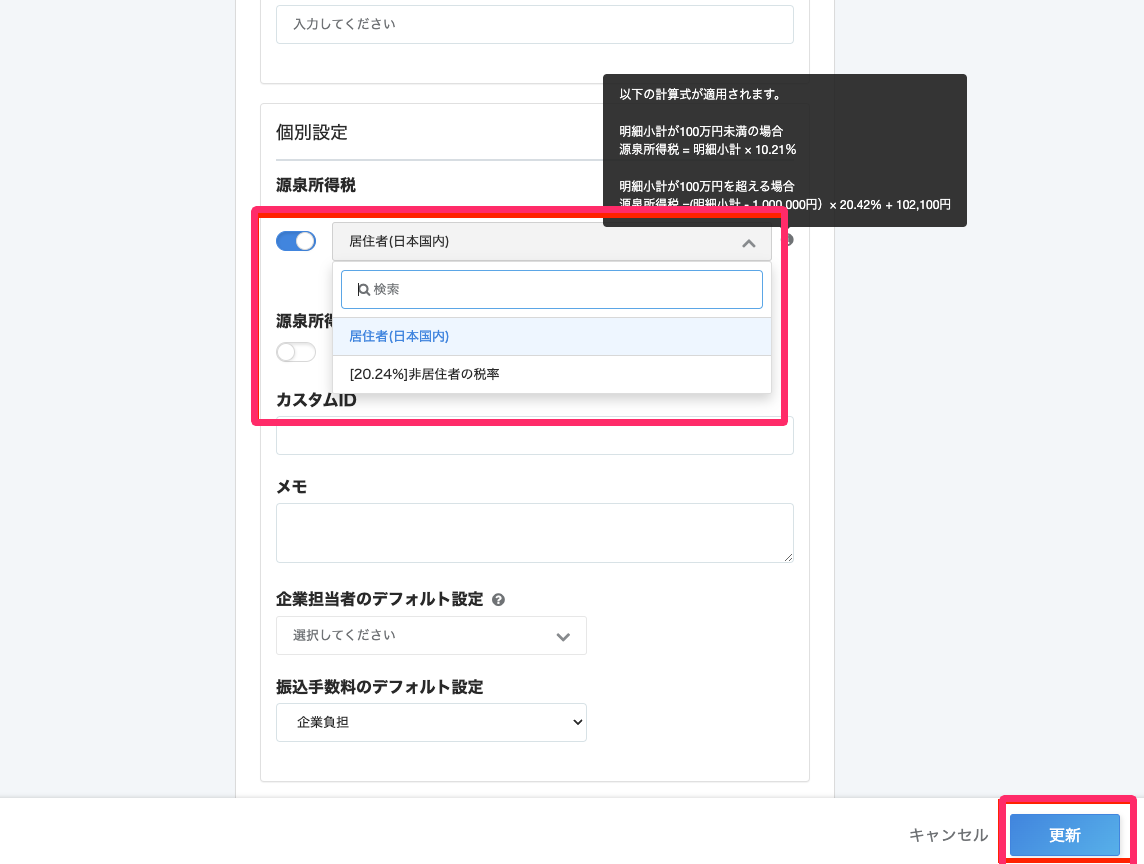Click the キャンセル link

948,835
